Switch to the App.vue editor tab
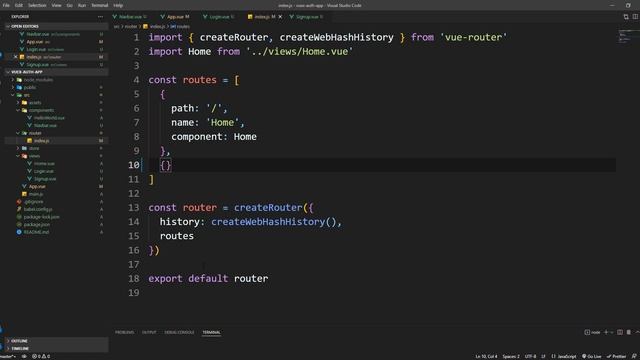Viewport: 640px width, 360px height. point(176,17)
